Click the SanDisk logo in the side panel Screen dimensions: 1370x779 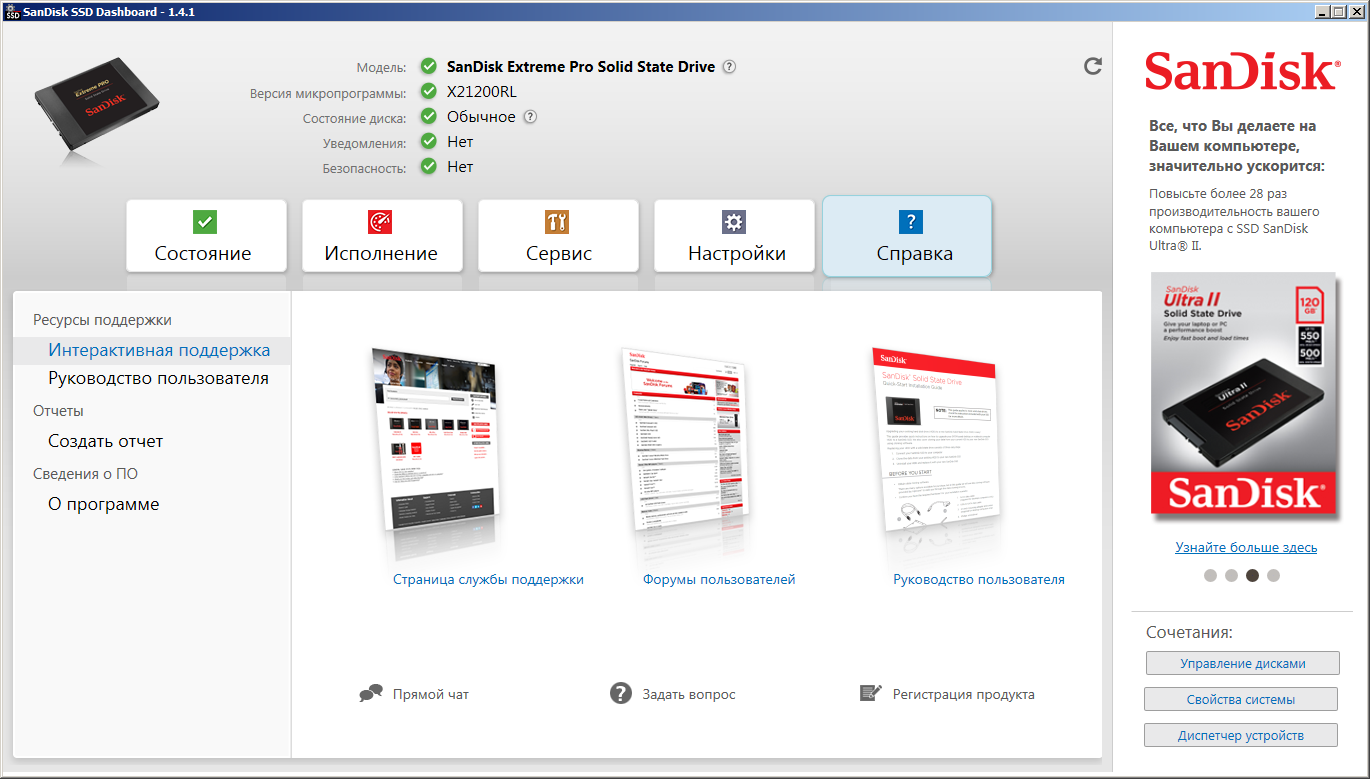pos(1241,73)
